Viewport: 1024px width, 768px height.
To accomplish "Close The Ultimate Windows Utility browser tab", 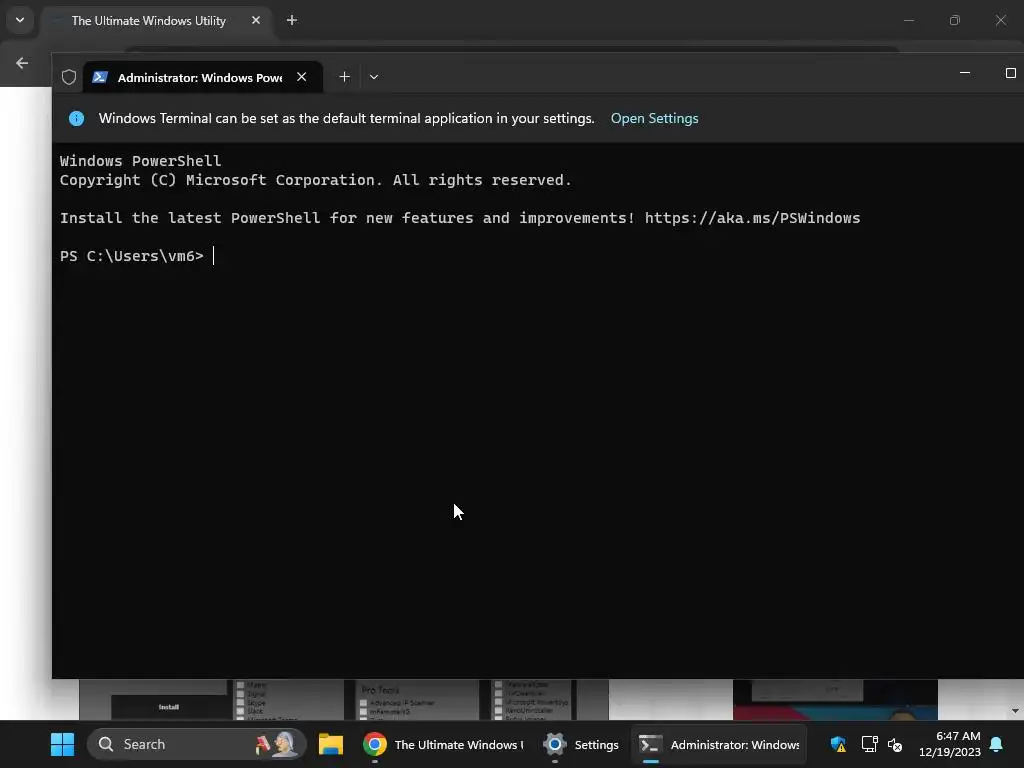I will pyautogui.click(x=256, y=21).
